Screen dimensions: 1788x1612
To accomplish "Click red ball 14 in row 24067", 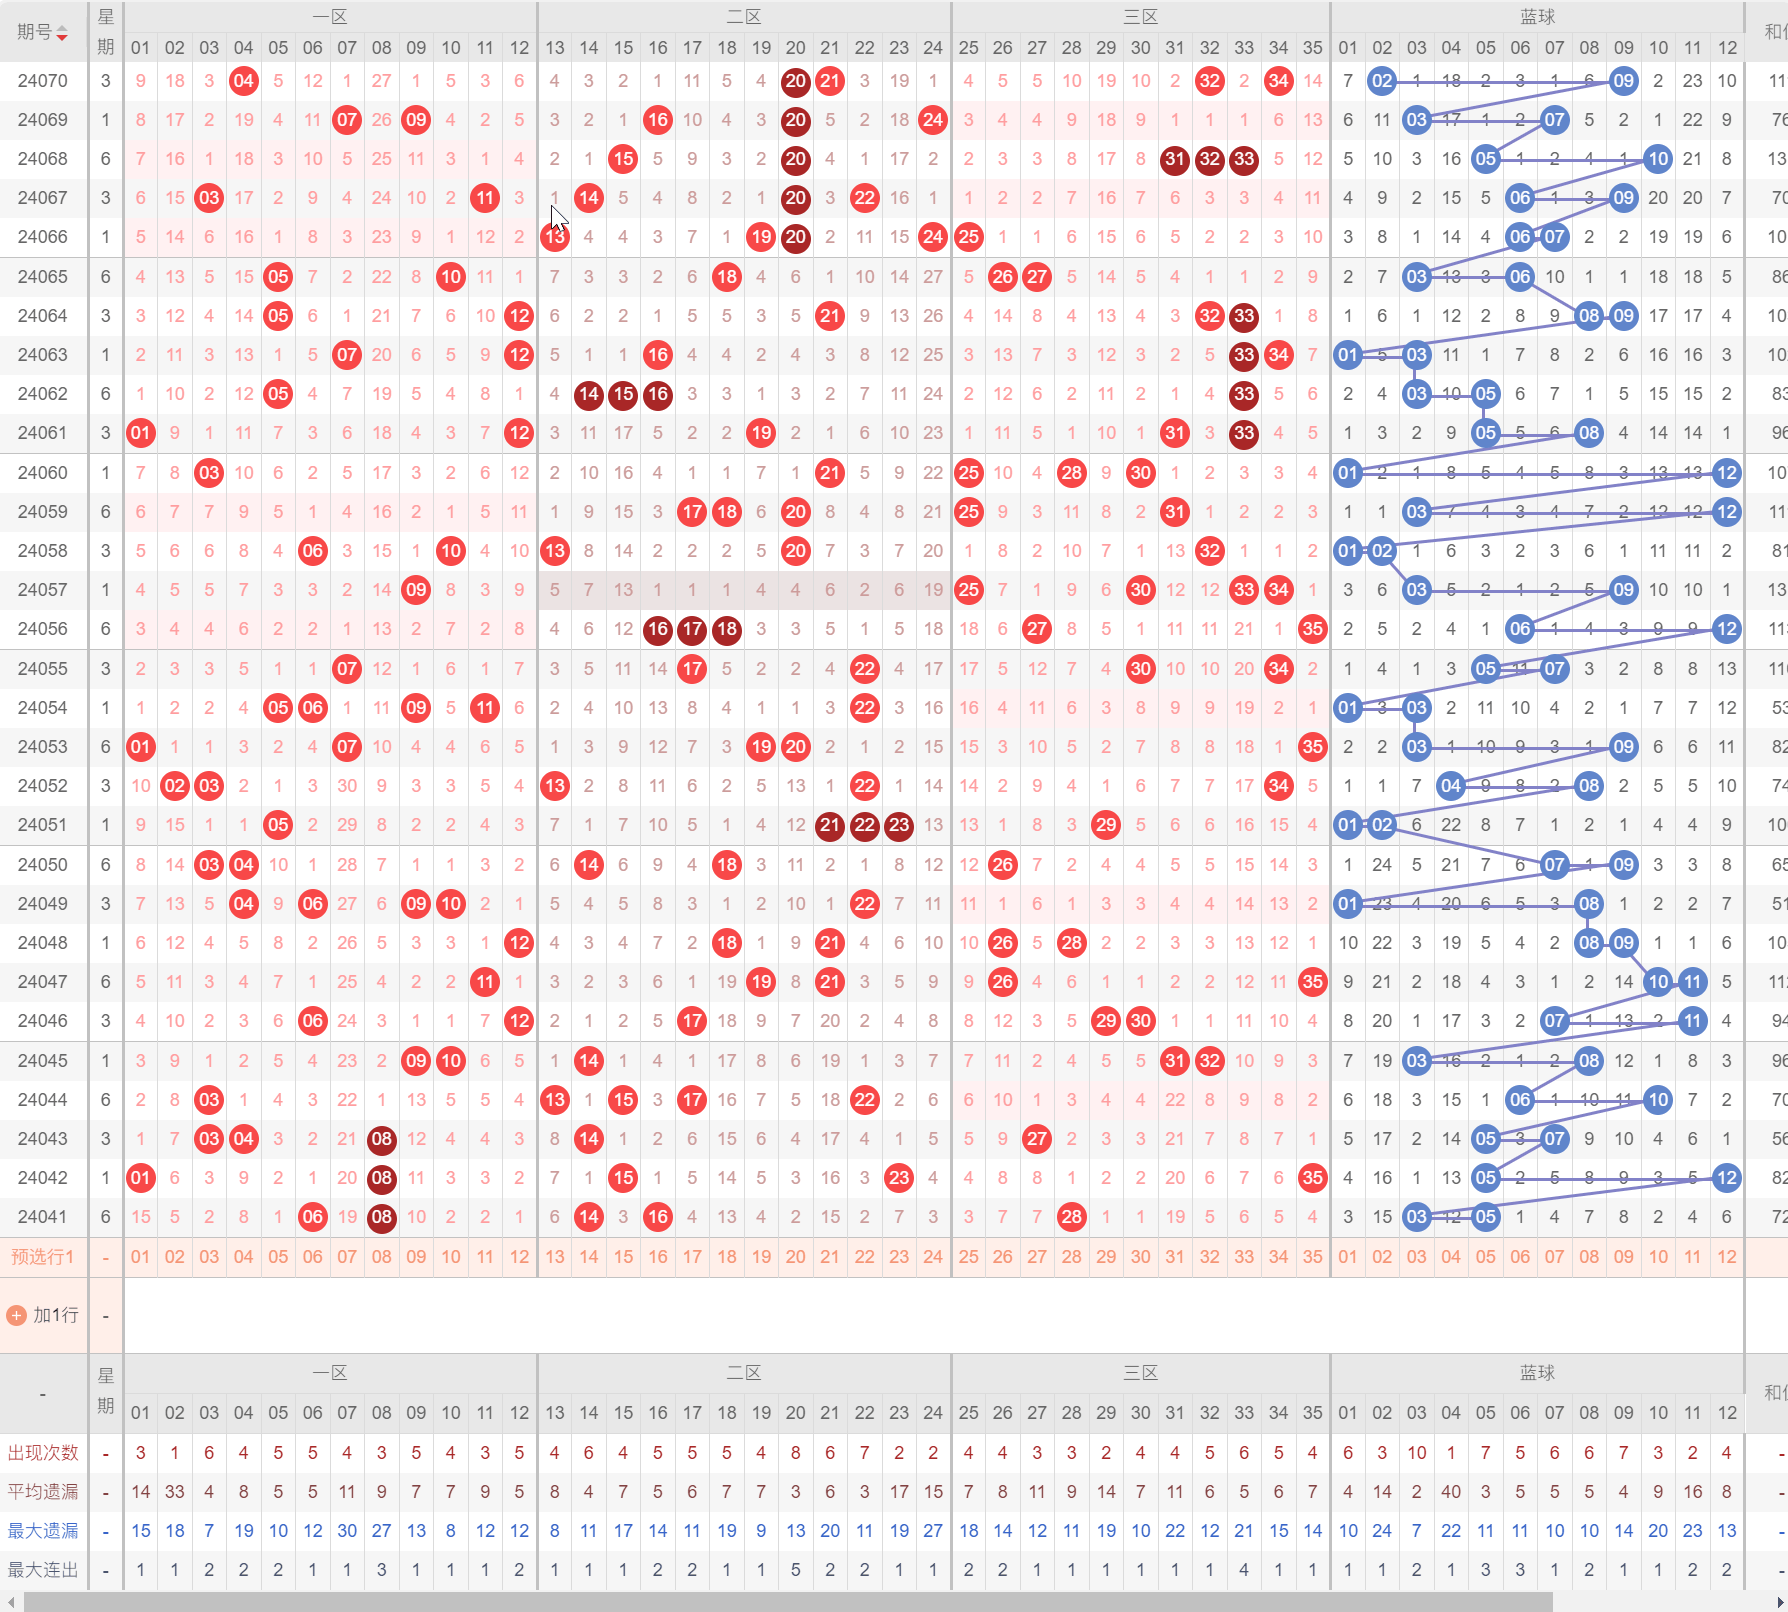I will tap(589, 198).
